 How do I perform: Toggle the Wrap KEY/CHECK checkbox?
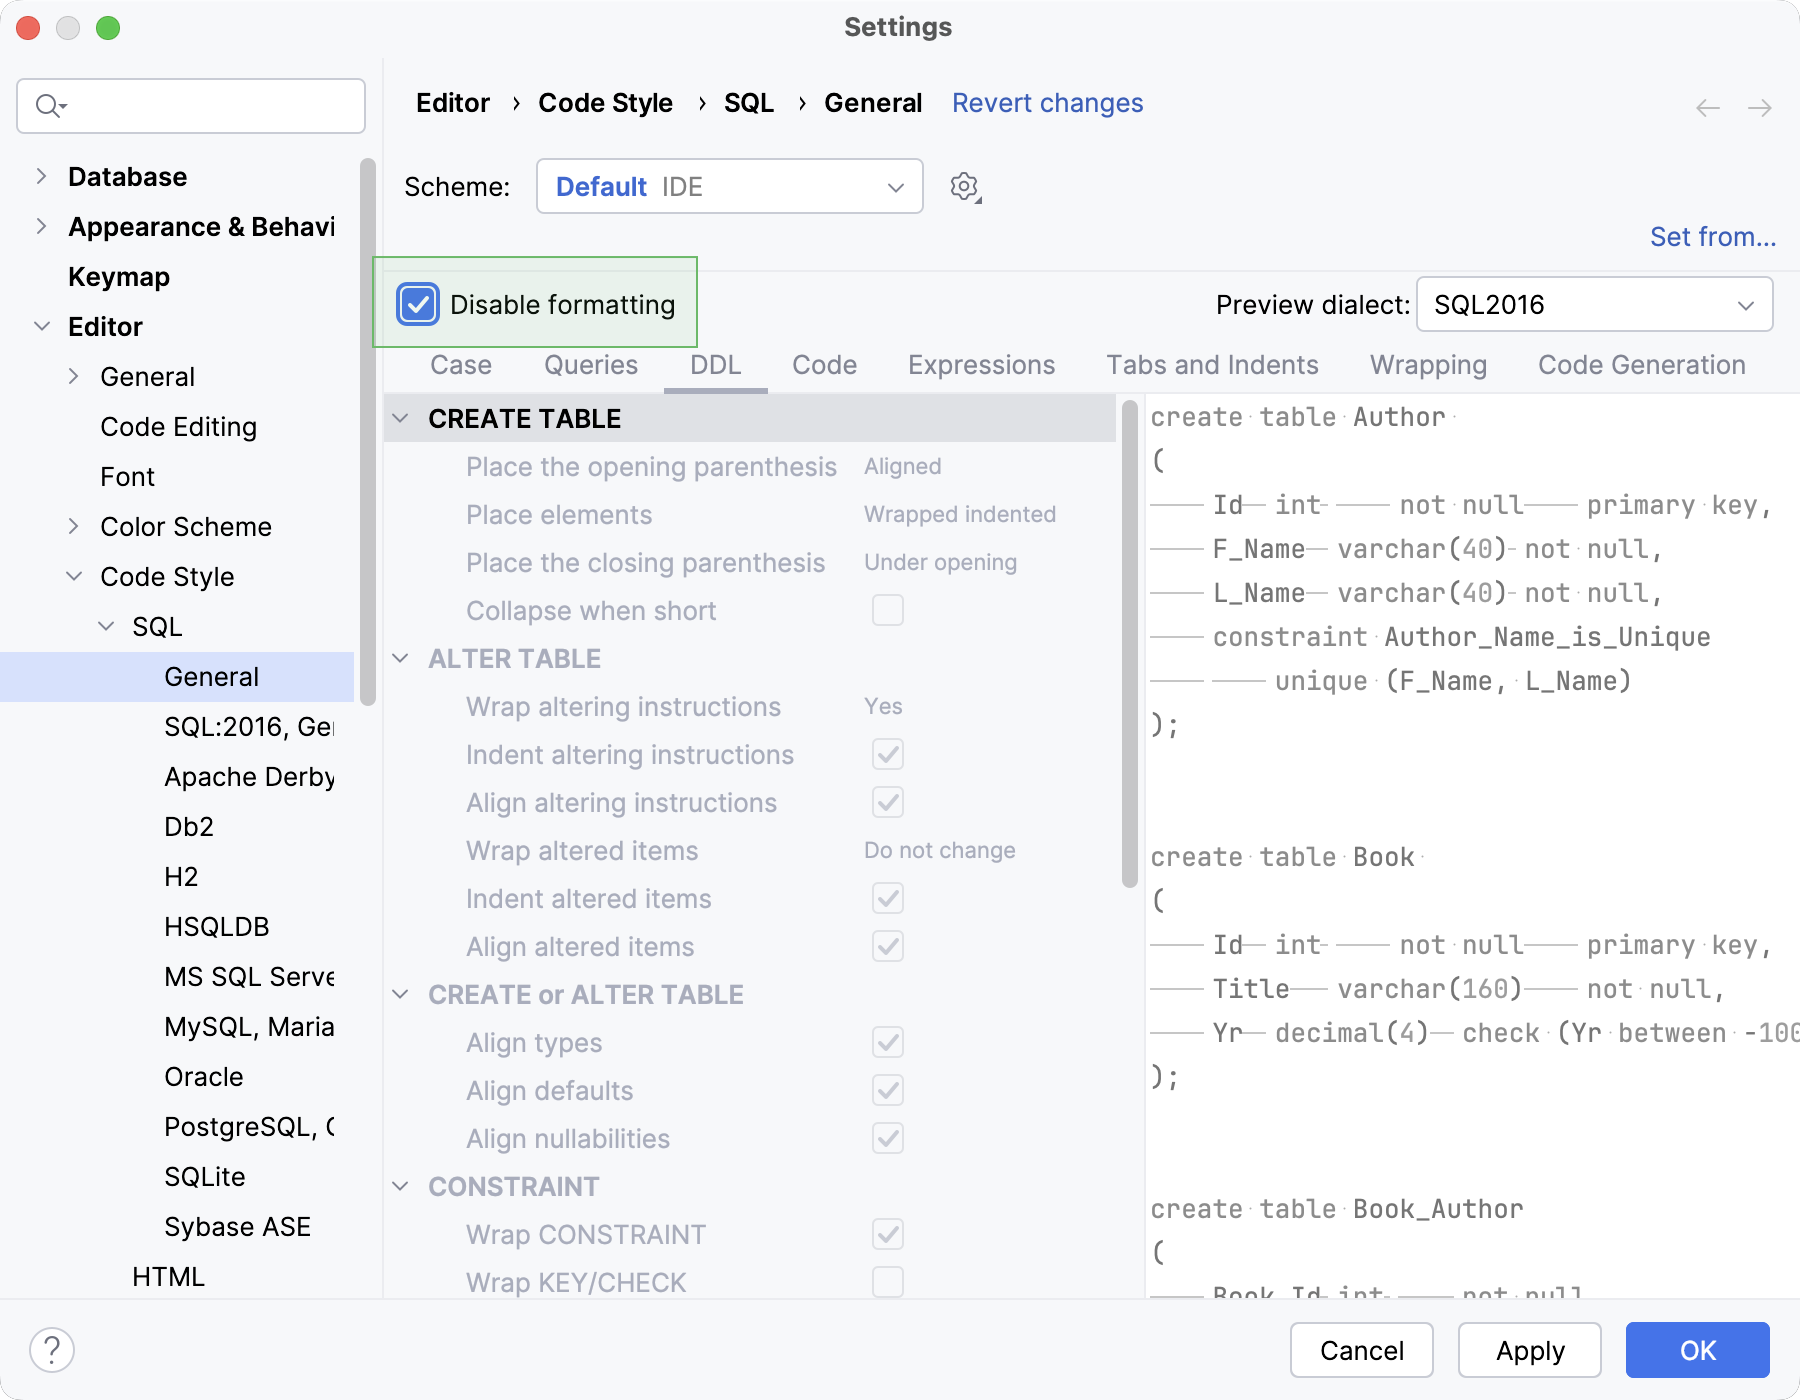[x=887, y=1282]
